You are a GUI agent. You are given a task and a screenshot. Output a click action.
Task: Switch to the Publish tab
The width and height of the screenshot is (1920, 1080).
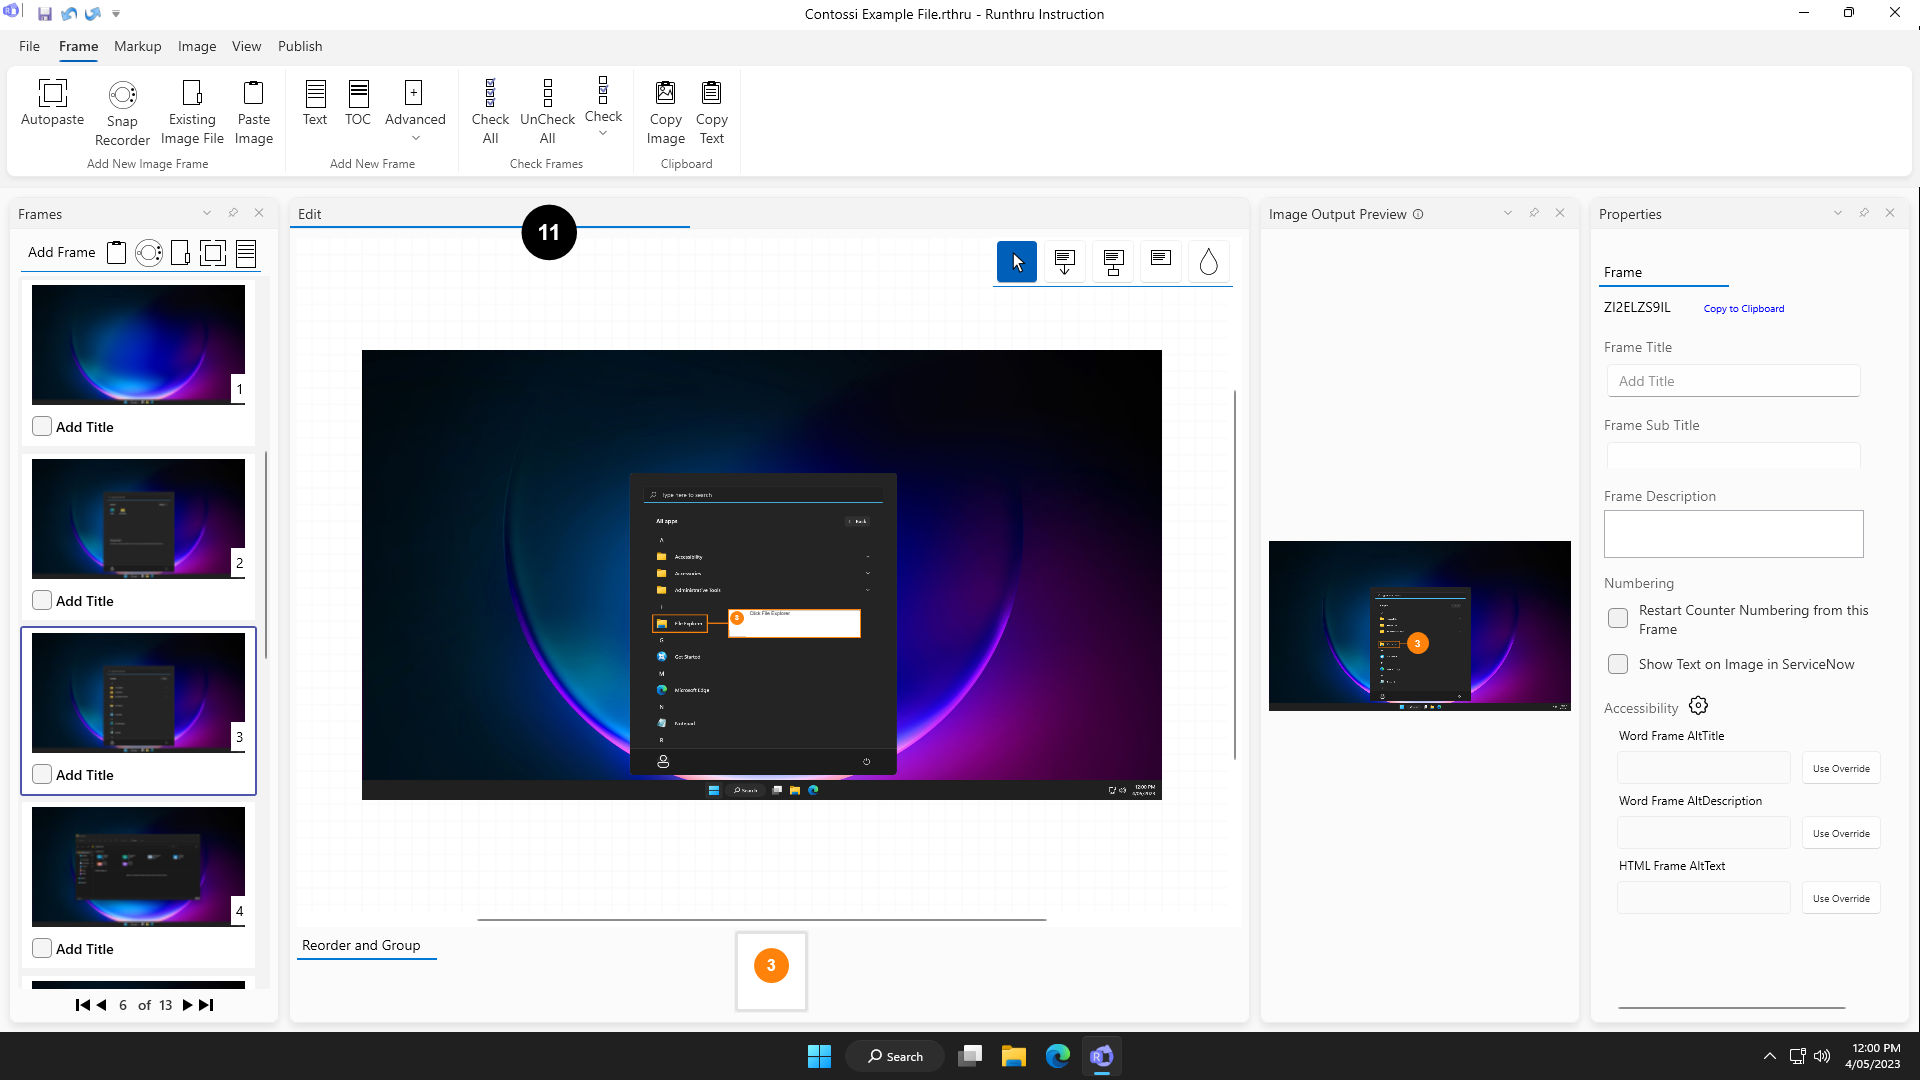tap(299, 46)
